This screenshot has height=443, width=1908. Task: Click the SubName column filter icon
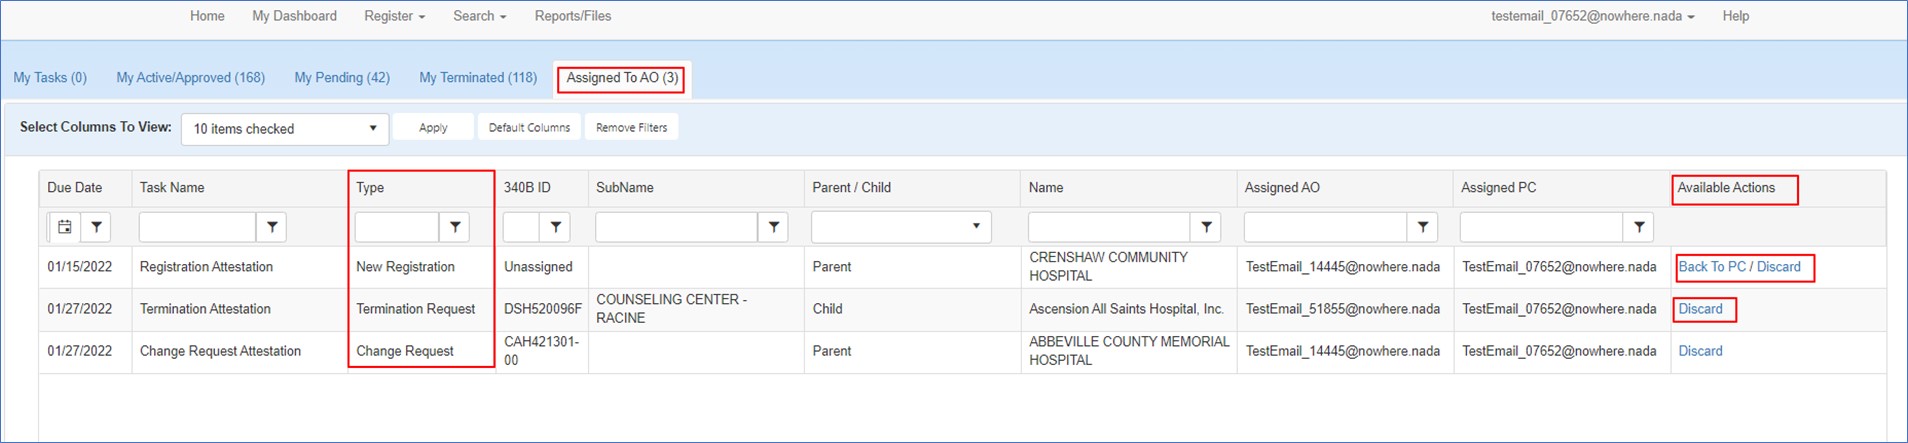tap(773, 227)
